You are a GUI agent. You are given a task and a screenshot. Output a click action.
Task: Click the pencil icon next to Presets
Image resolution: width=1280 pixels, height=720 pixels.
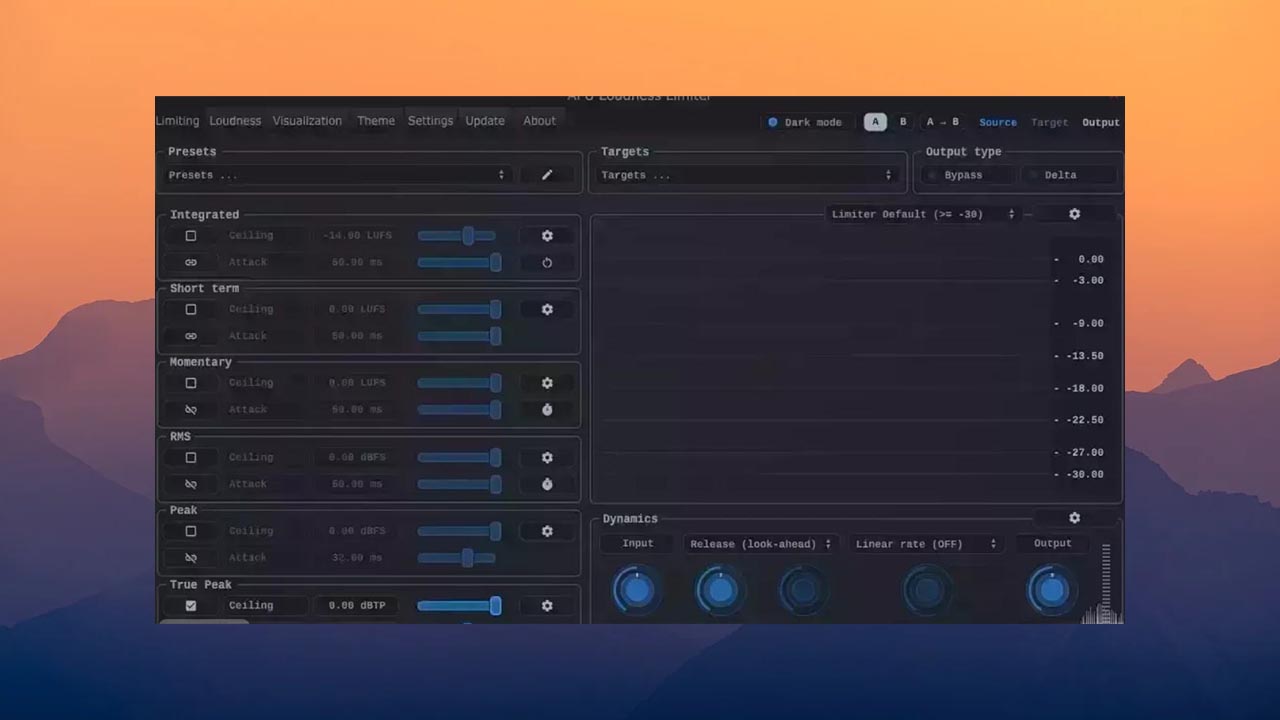[547, 174]
